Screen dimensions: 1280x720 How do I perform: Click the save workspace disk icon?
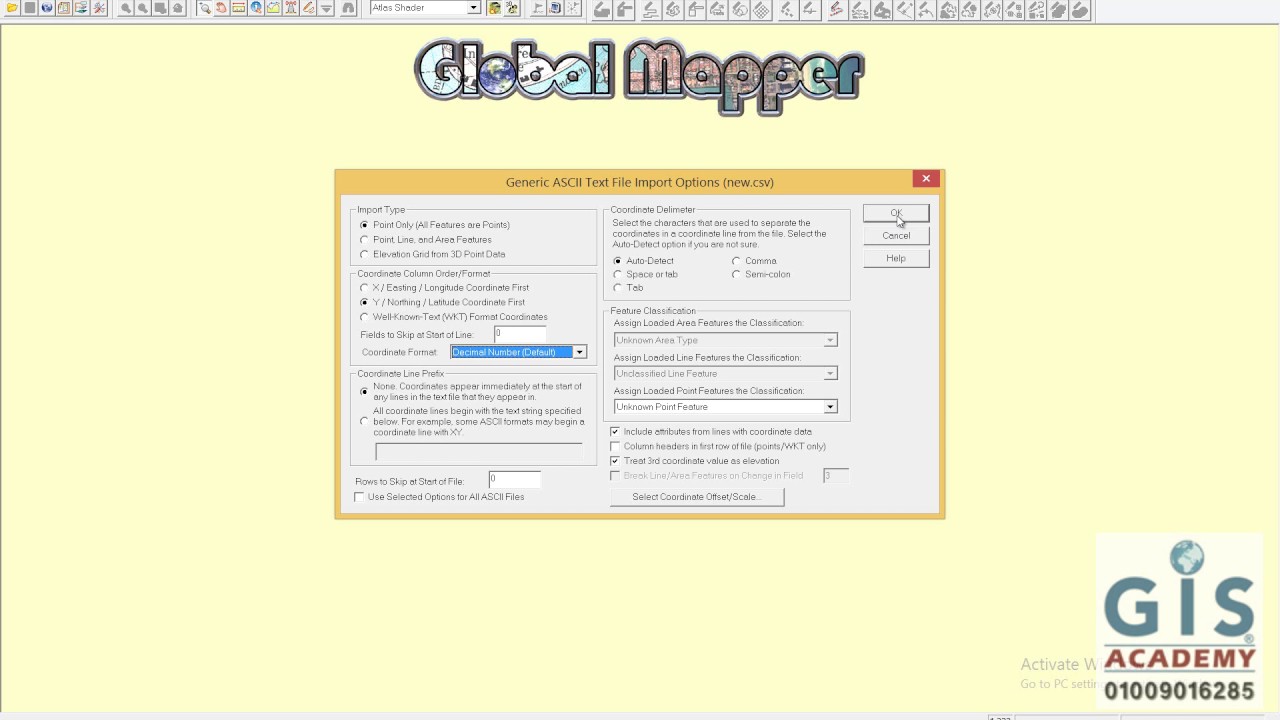point(30,8)
